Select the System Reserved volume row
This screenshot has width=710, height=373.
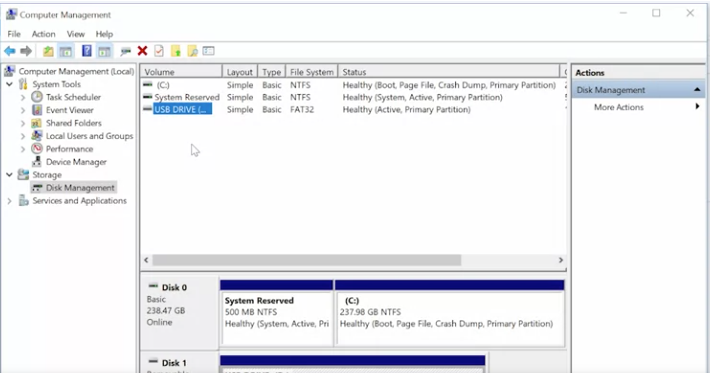tap(353, 97)
